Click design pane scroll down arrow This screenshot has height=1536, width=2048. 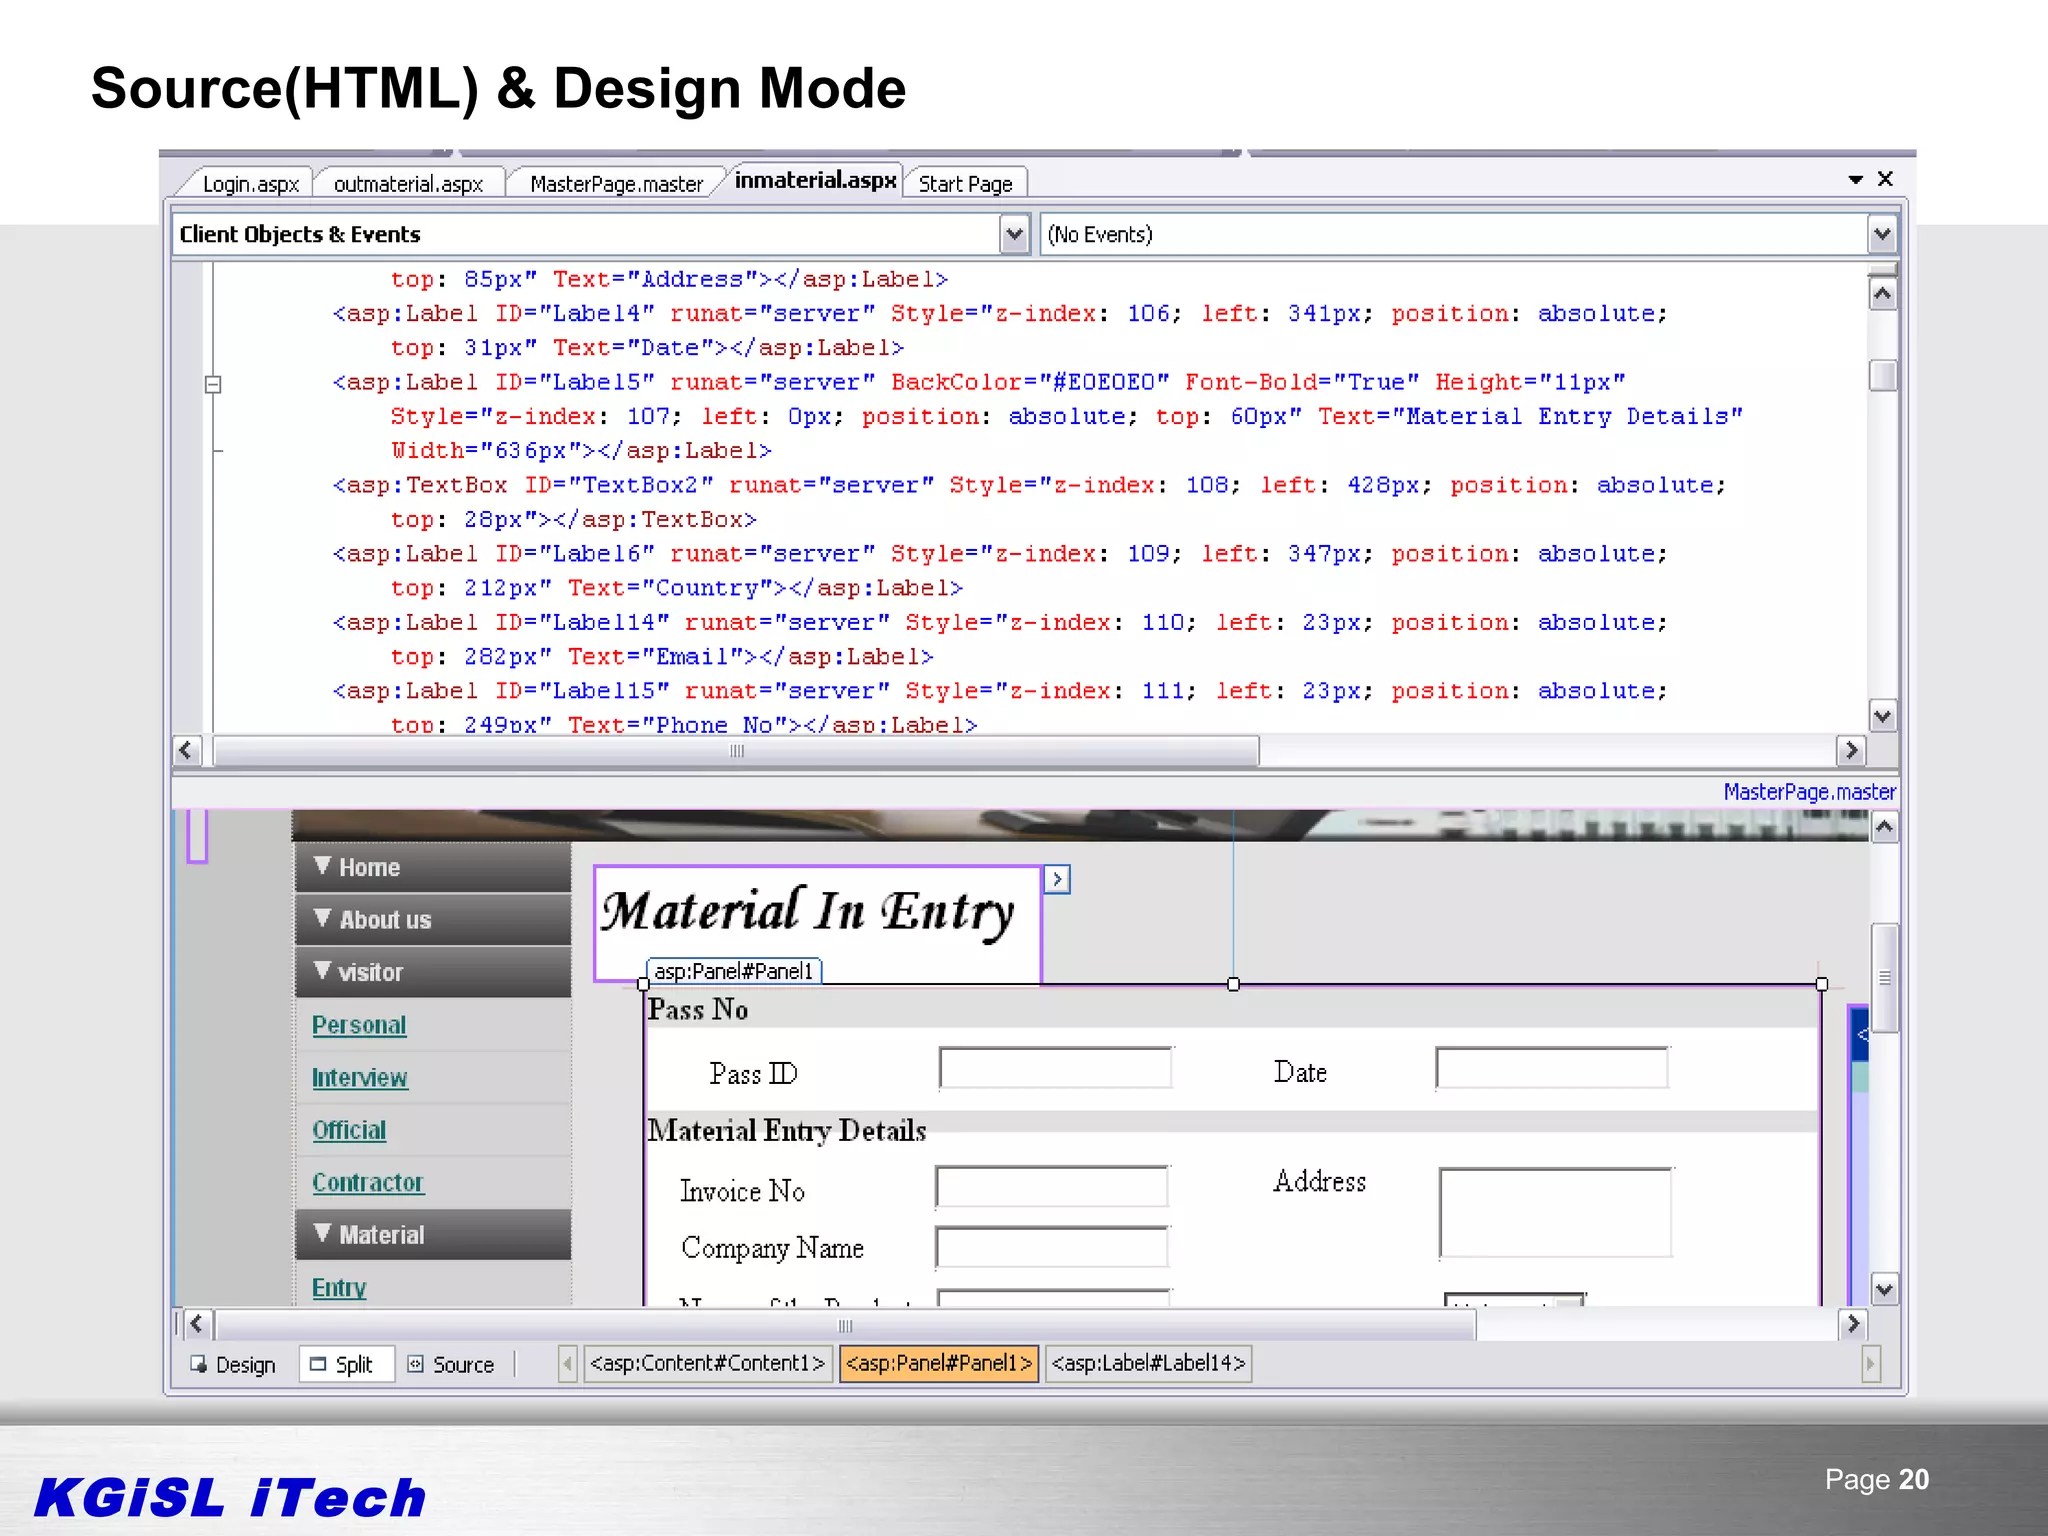(1884, 1290)
